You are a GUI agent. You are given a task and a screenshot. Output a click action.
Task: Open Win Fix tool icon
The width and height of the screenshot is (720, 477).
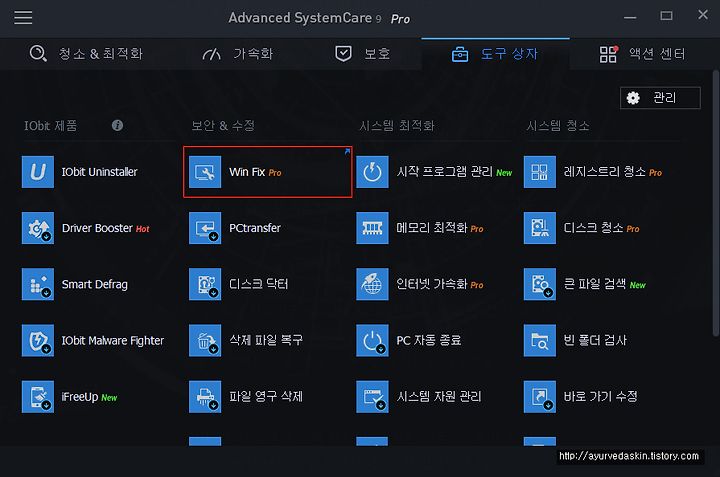coord(205,172)
